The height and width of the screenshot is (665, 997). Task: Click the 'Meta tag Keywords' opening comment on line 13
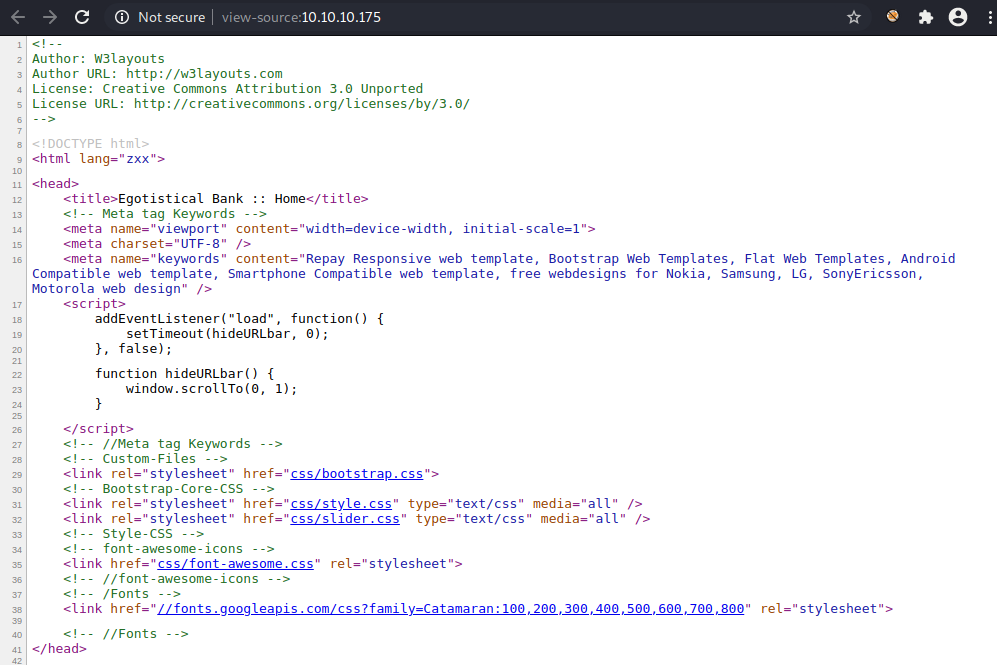(165, 214)
